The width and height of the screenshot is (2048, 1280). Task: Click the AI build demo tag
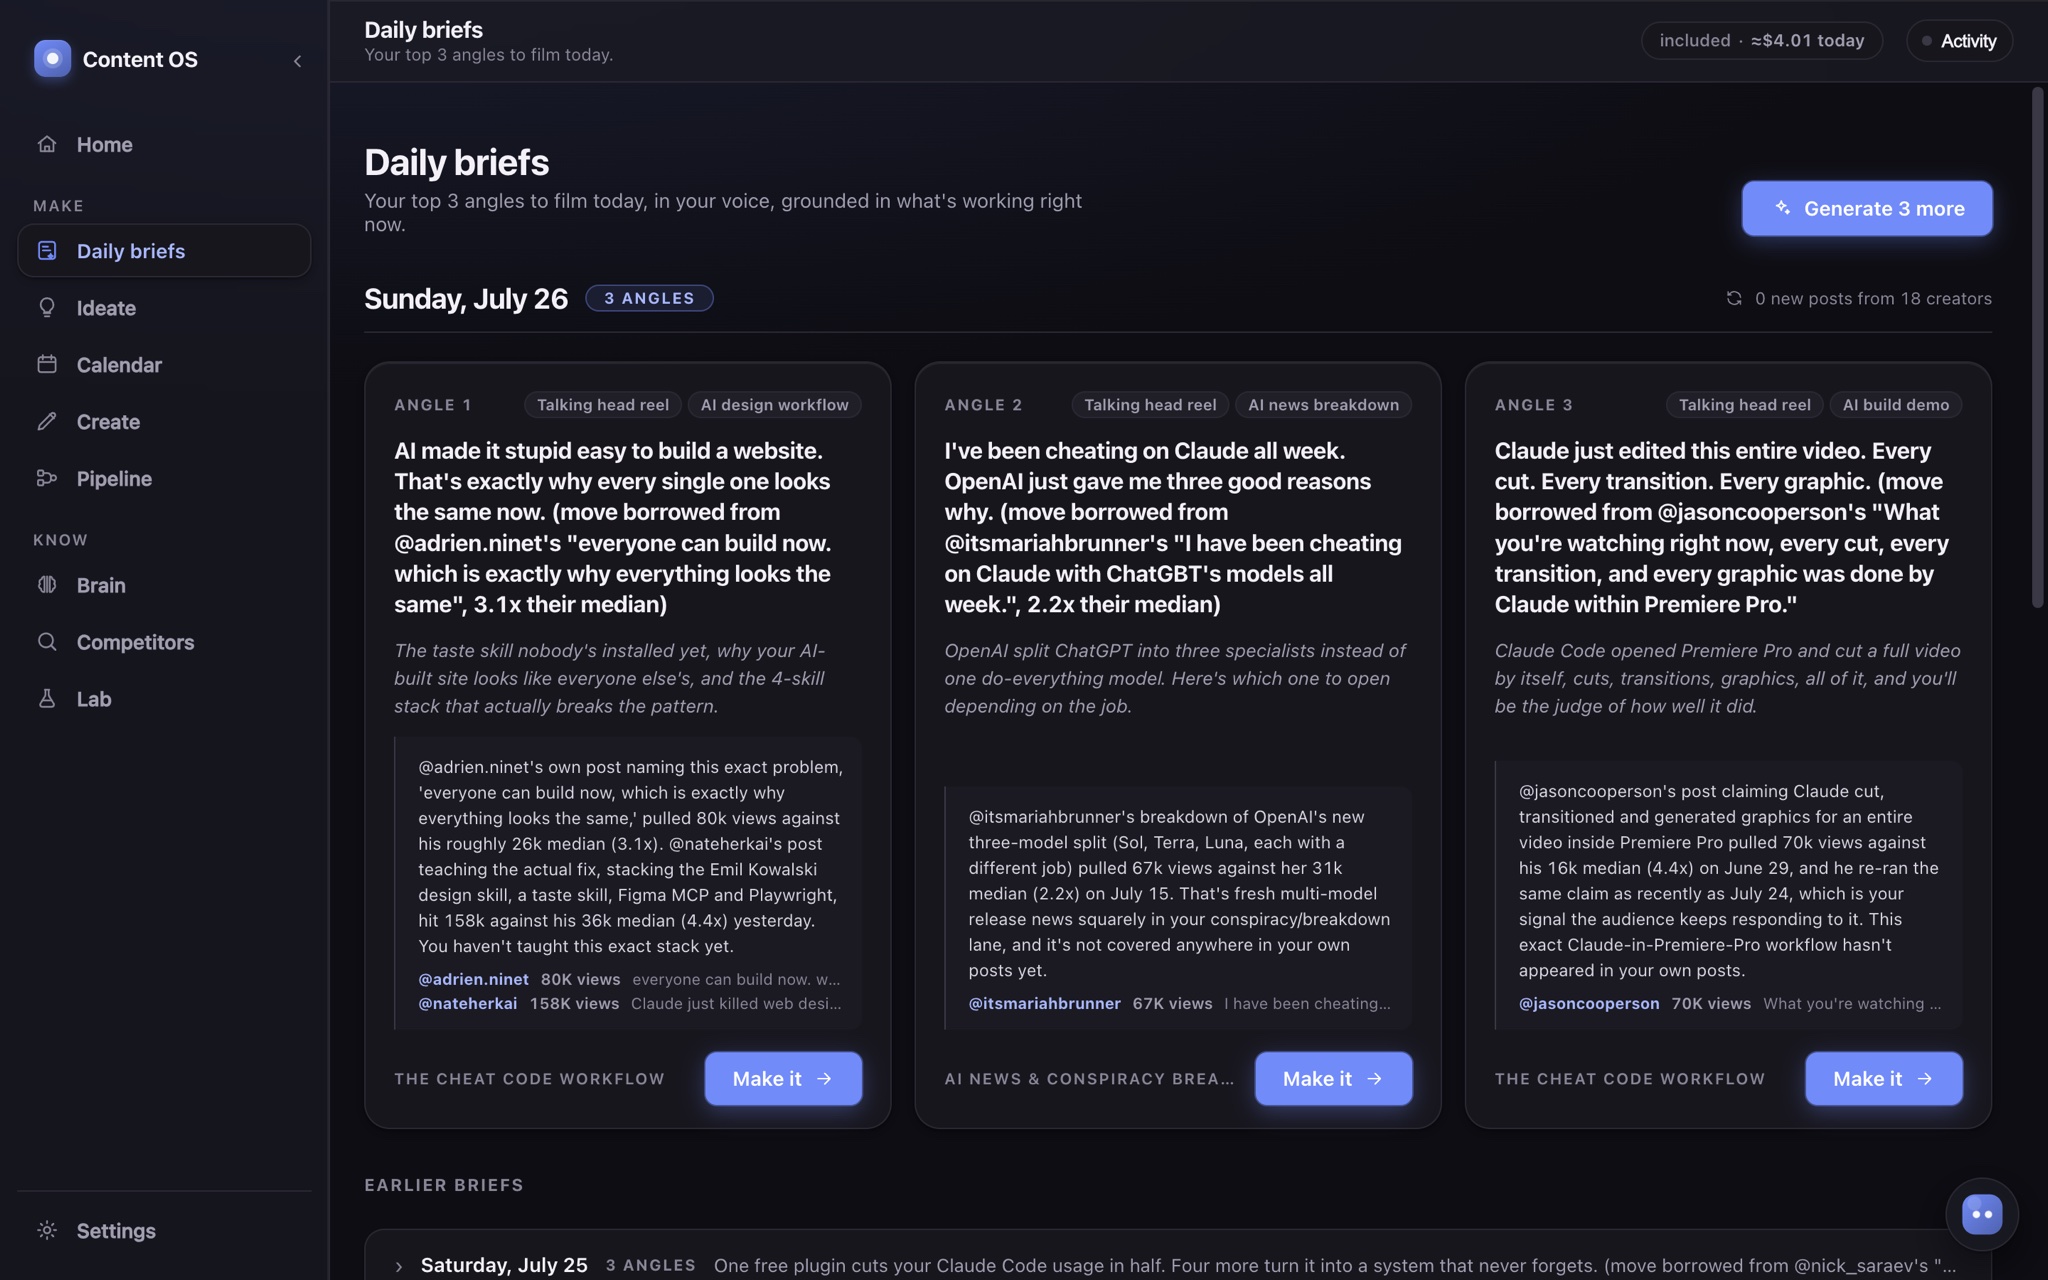tap(1895, 405)
